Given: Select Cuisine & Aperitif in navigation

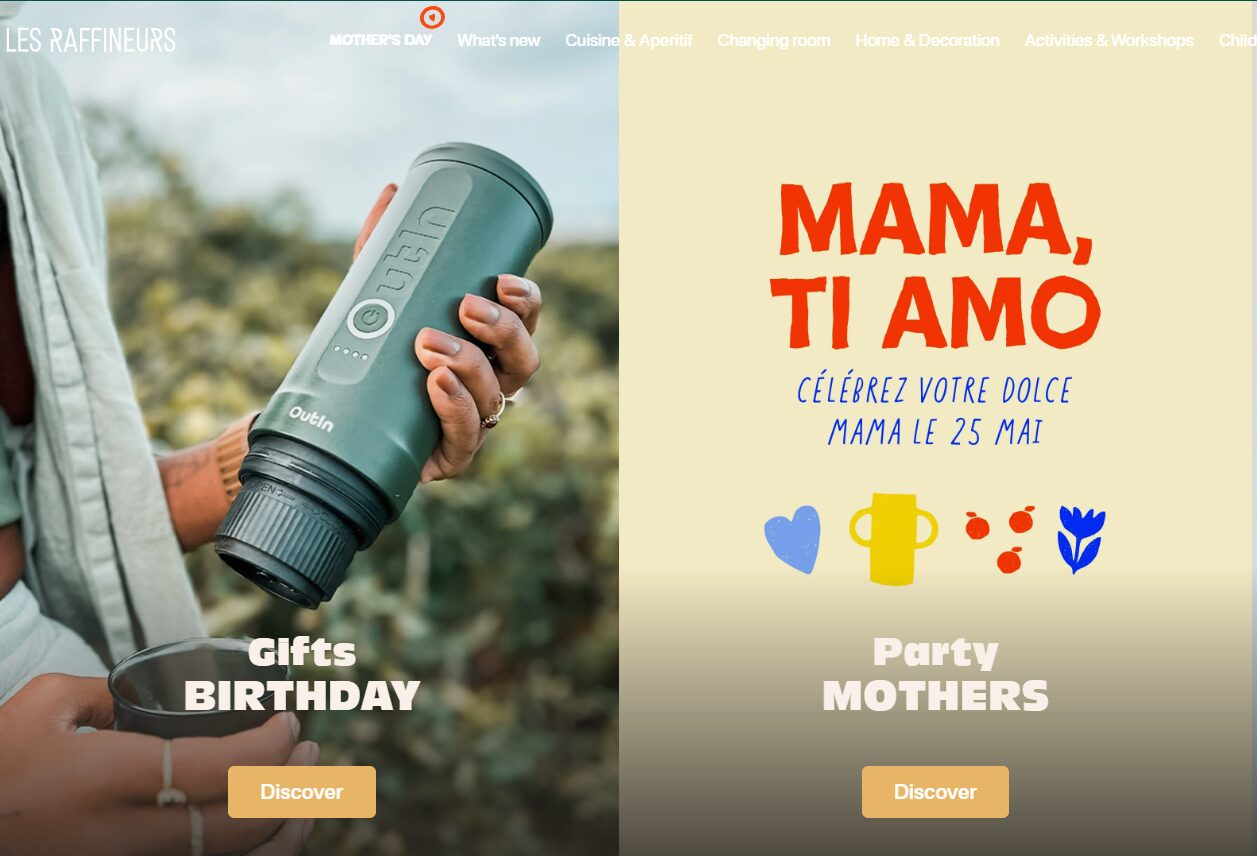Looking at the screenshot, I should [x=628, y=40].
